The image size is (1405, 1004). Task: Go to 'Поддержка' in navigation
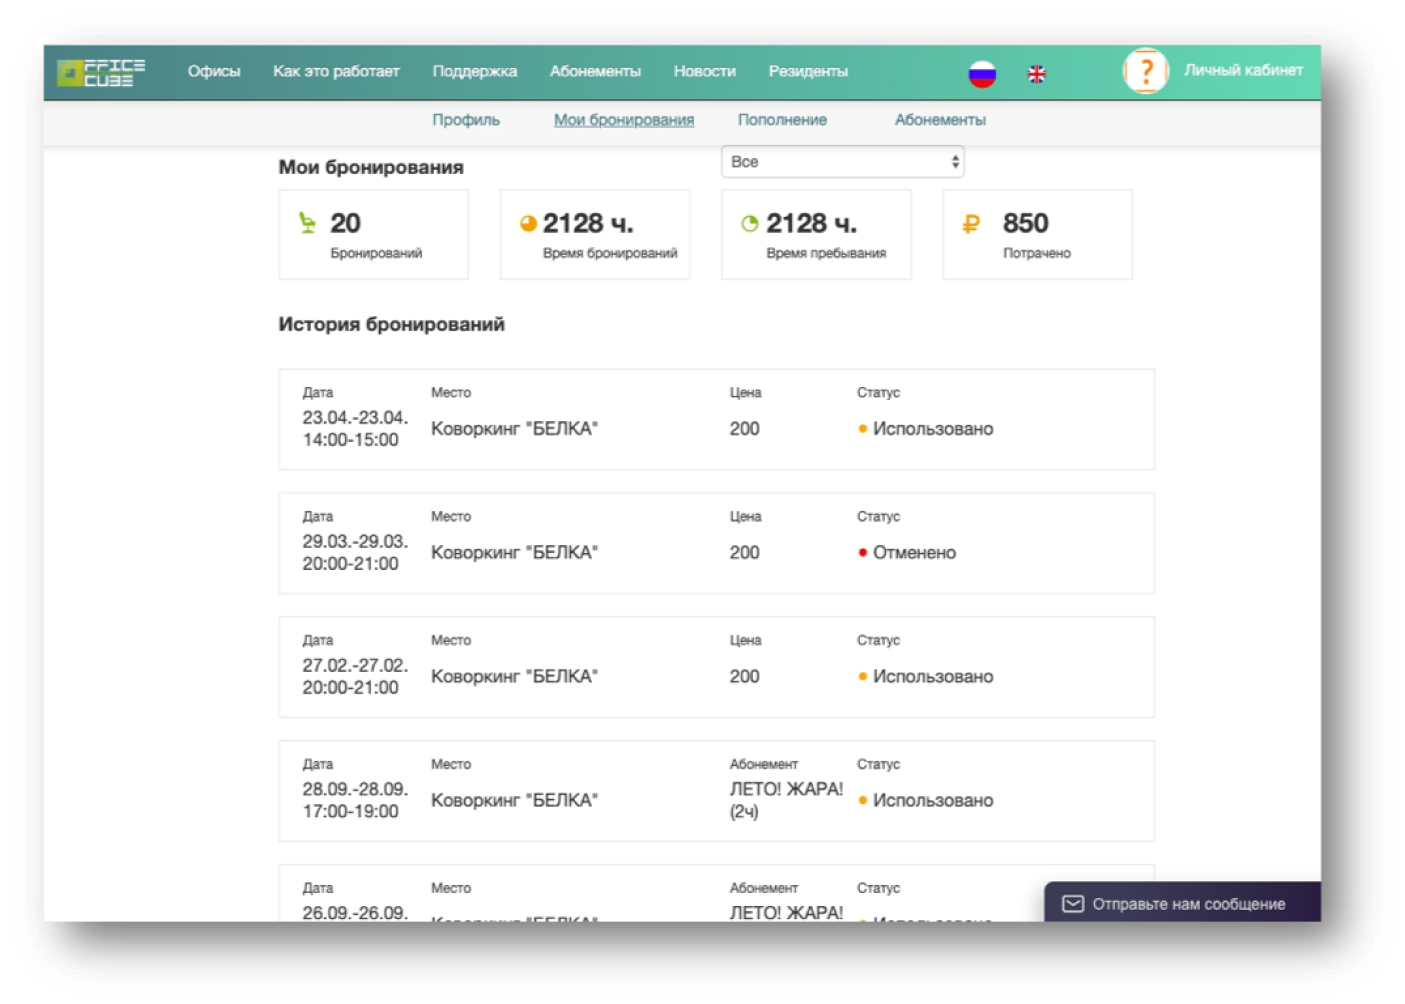click(x=474, y=71)
